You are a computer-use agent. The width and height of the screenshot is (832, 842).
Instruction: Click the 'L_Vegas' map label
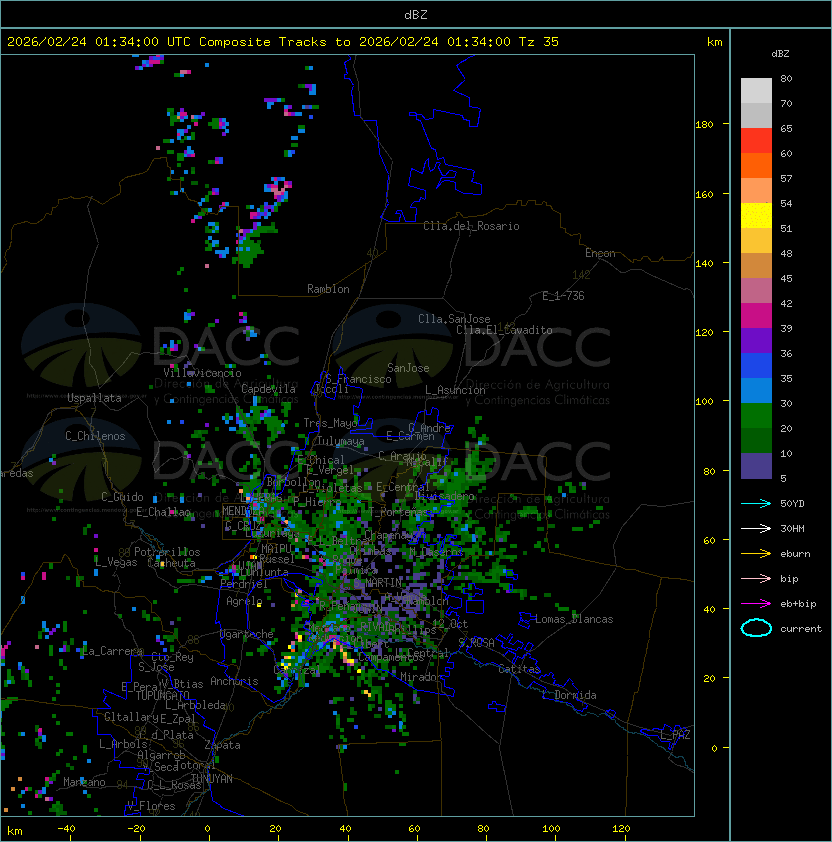[x=116, y=562]
